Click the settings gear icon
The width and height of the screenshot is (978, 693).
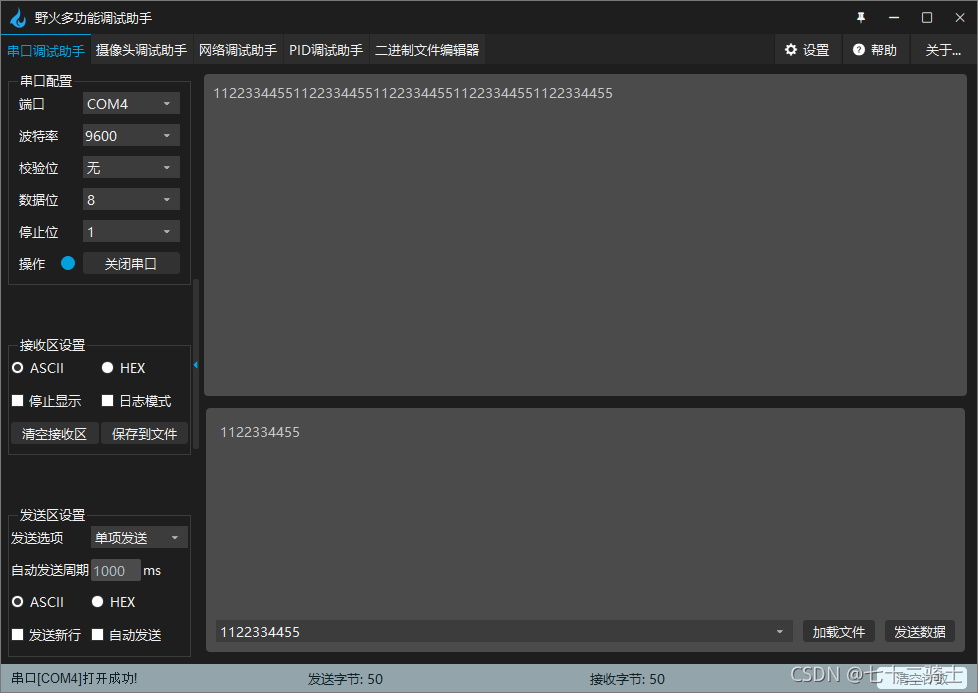pyautogui.click(x=791, y=50)
